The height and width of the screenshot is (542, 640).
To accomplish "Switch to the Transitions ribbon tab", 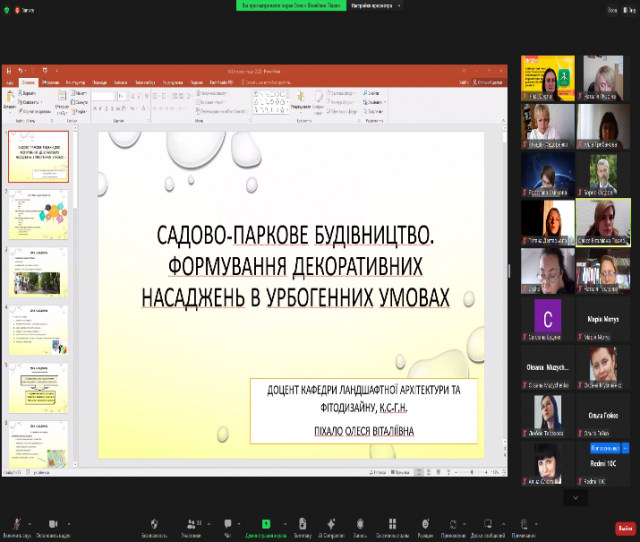I will tap(99, 82).
